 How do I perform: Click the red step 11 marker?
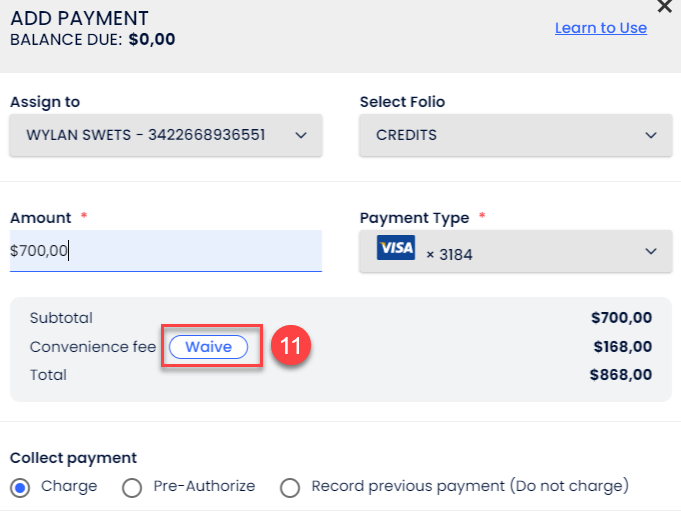click(290, 347)
